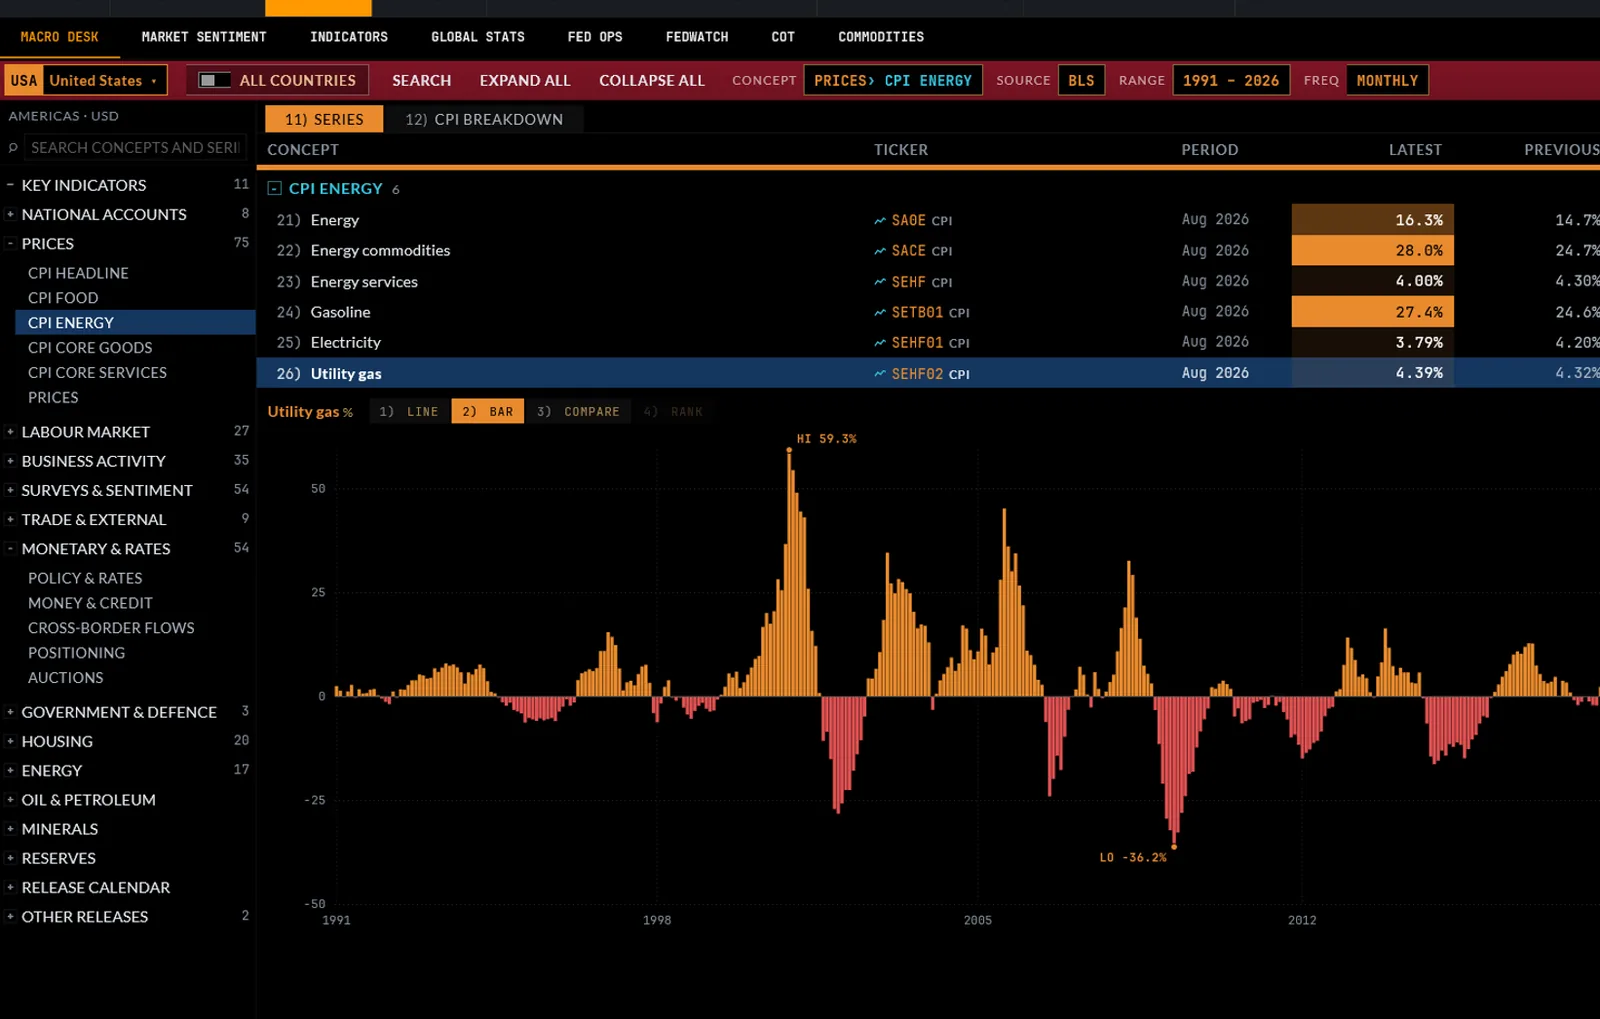Viewport: 1600px width, 1019px height.
Task: Click the Collapse All button
Action: pos(652,80)
